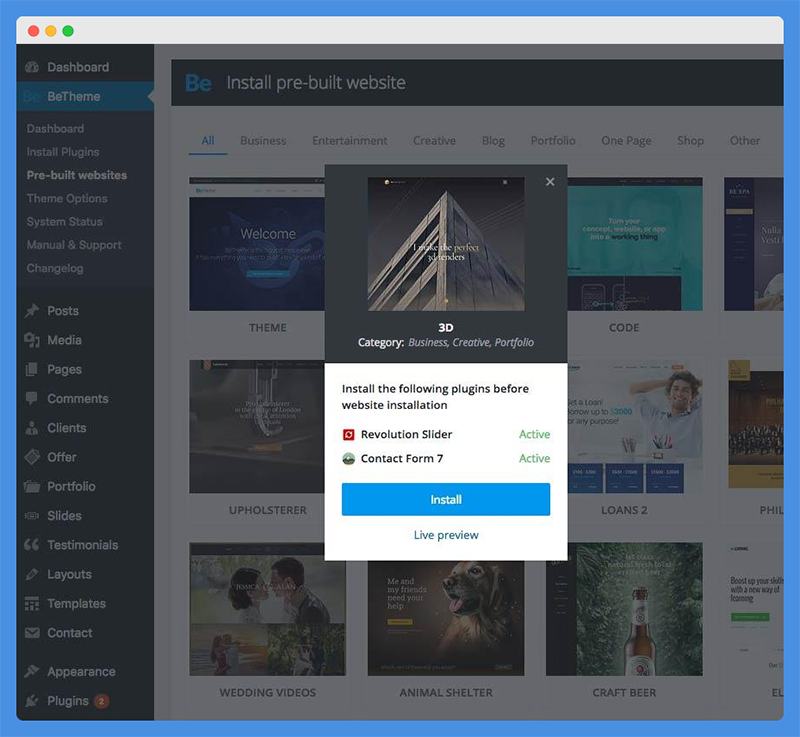View the Changelog submenu page
The width and height of the screenshot is (800, 737).
tap(55, 268)
